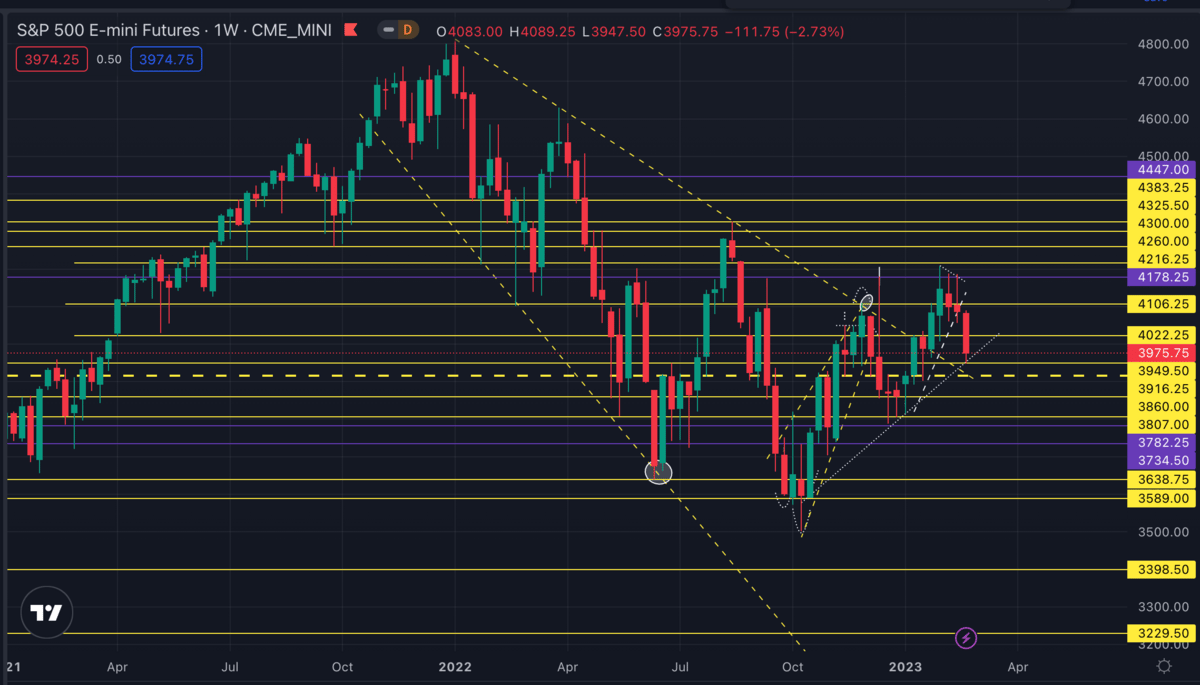The image size is (1200, 685).
Task: Select the 3638.75 price label
Action: click(1161, 479)
